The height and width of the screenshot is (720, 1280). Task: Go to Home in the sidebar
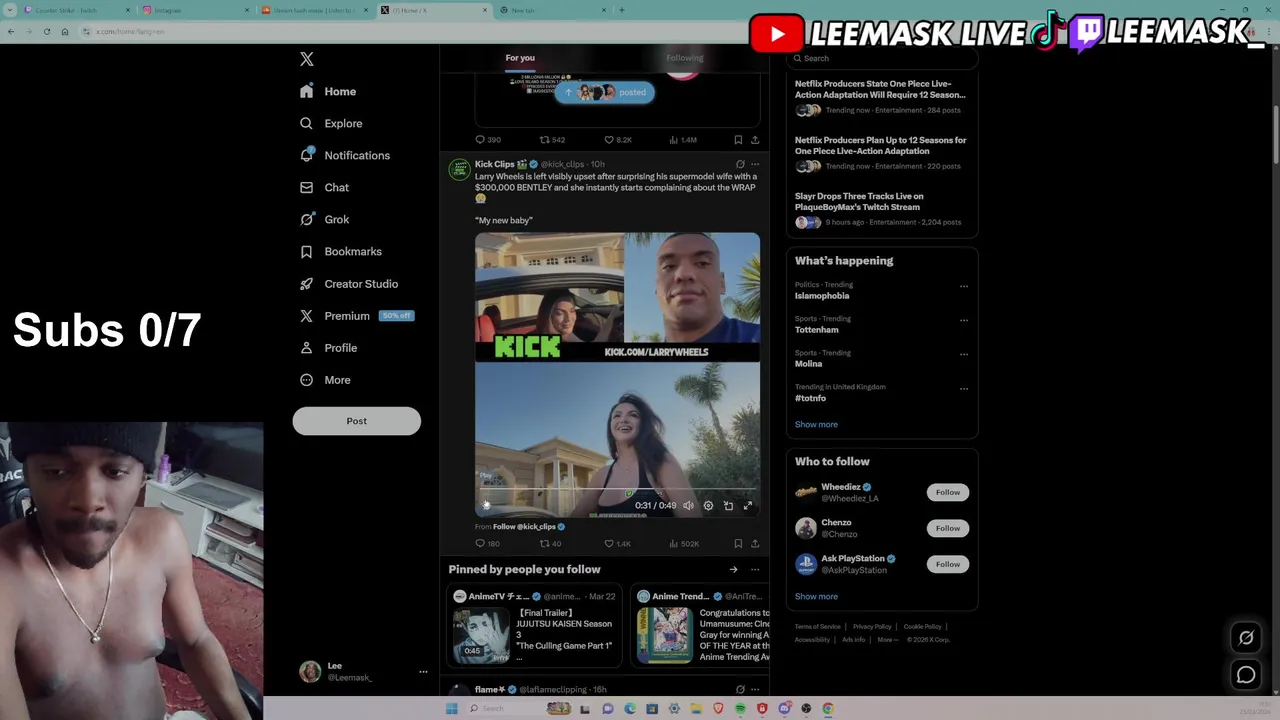click(329, 91)
